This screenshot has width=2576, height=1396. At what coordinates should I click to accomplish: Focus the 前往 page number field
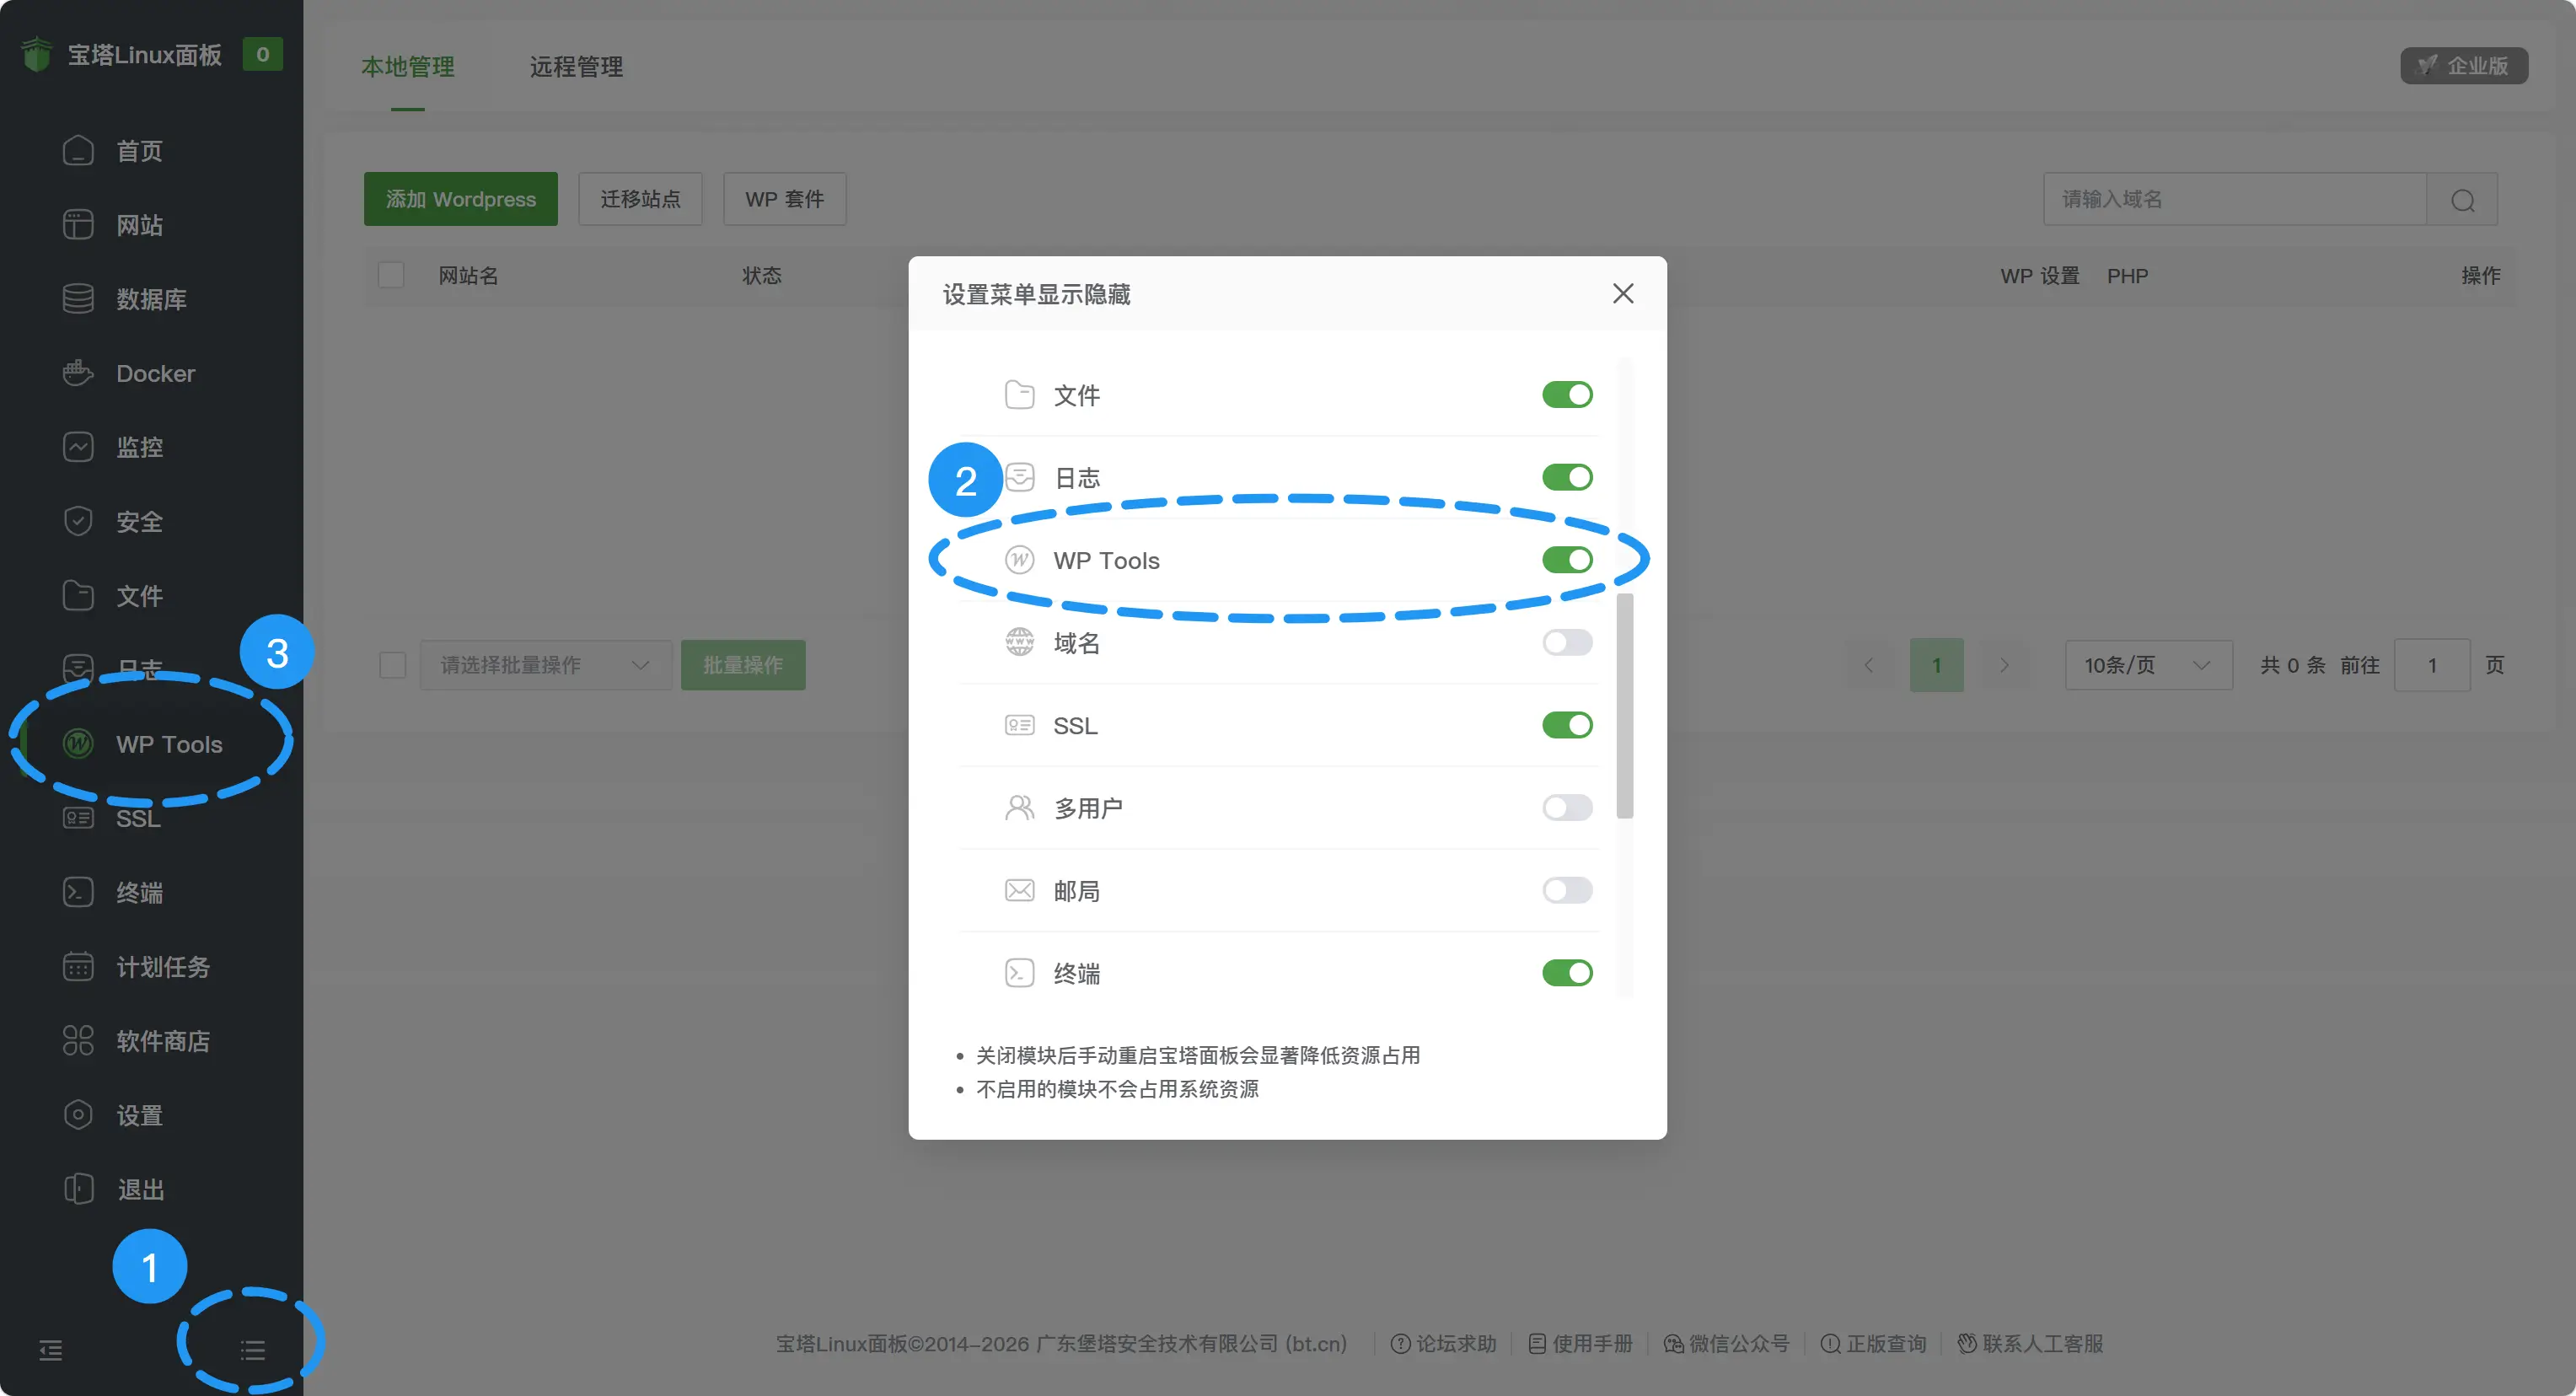(x=2432, y=665)
